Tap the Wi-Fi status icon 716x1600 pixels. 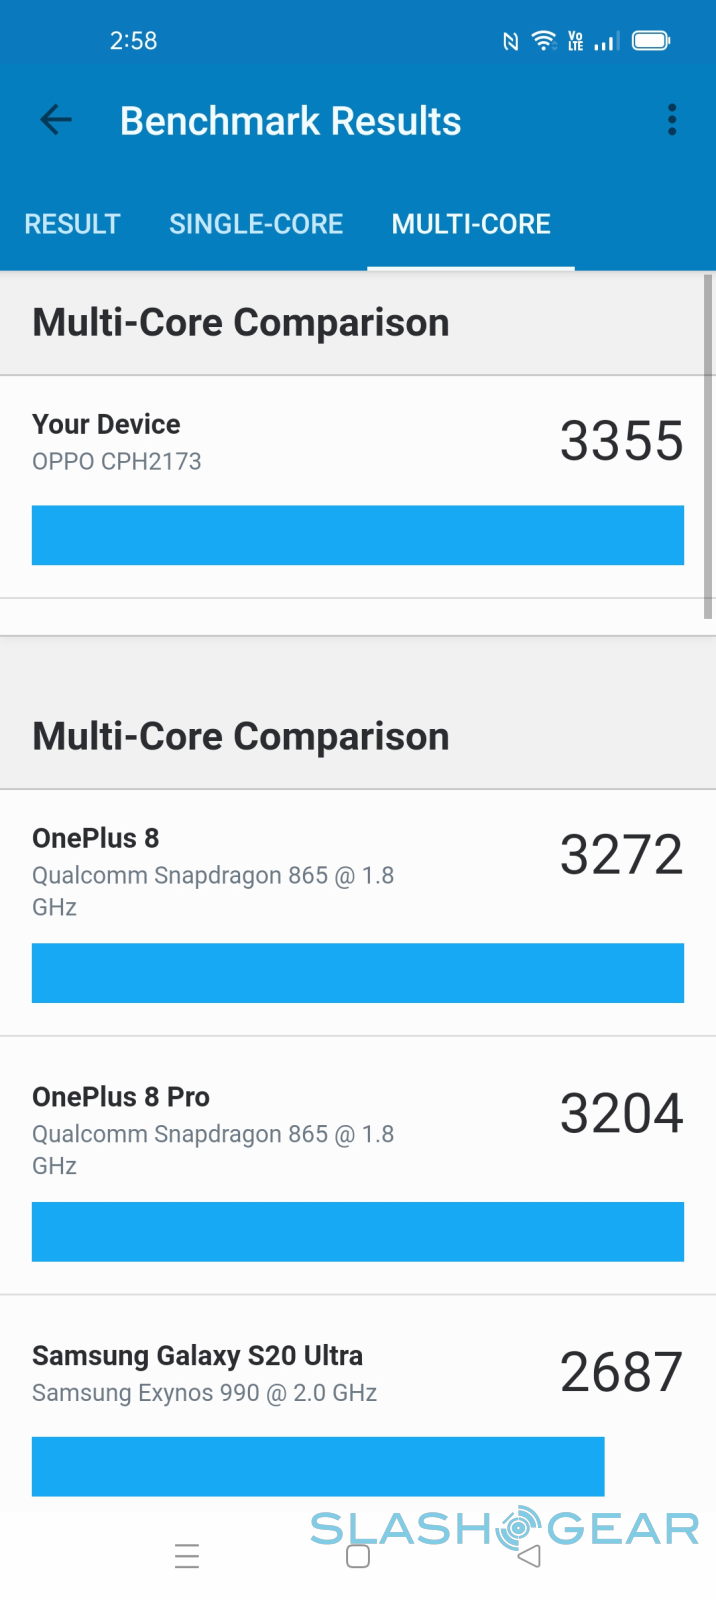click(543, 40)
